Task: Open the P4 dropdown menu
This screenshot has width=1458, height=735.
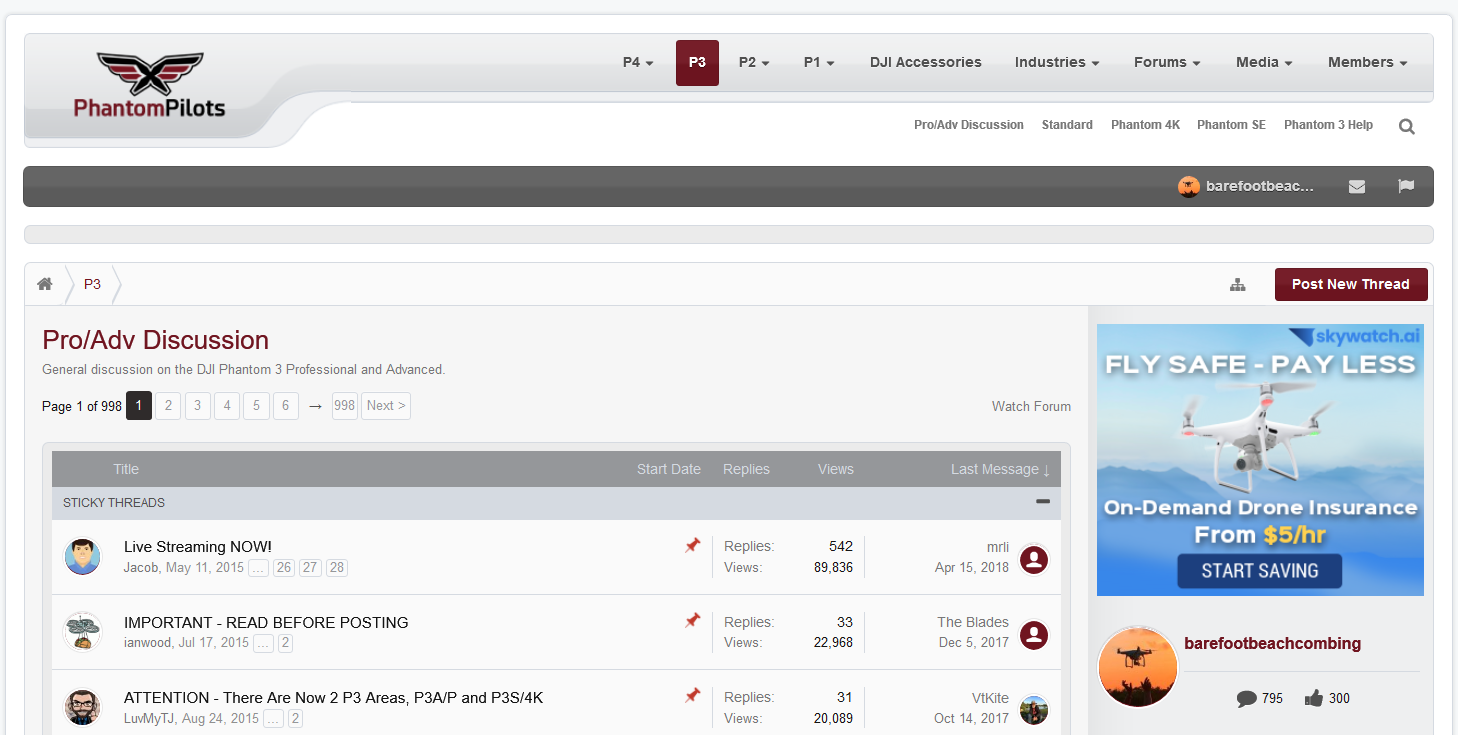Action: coord(638,62)
